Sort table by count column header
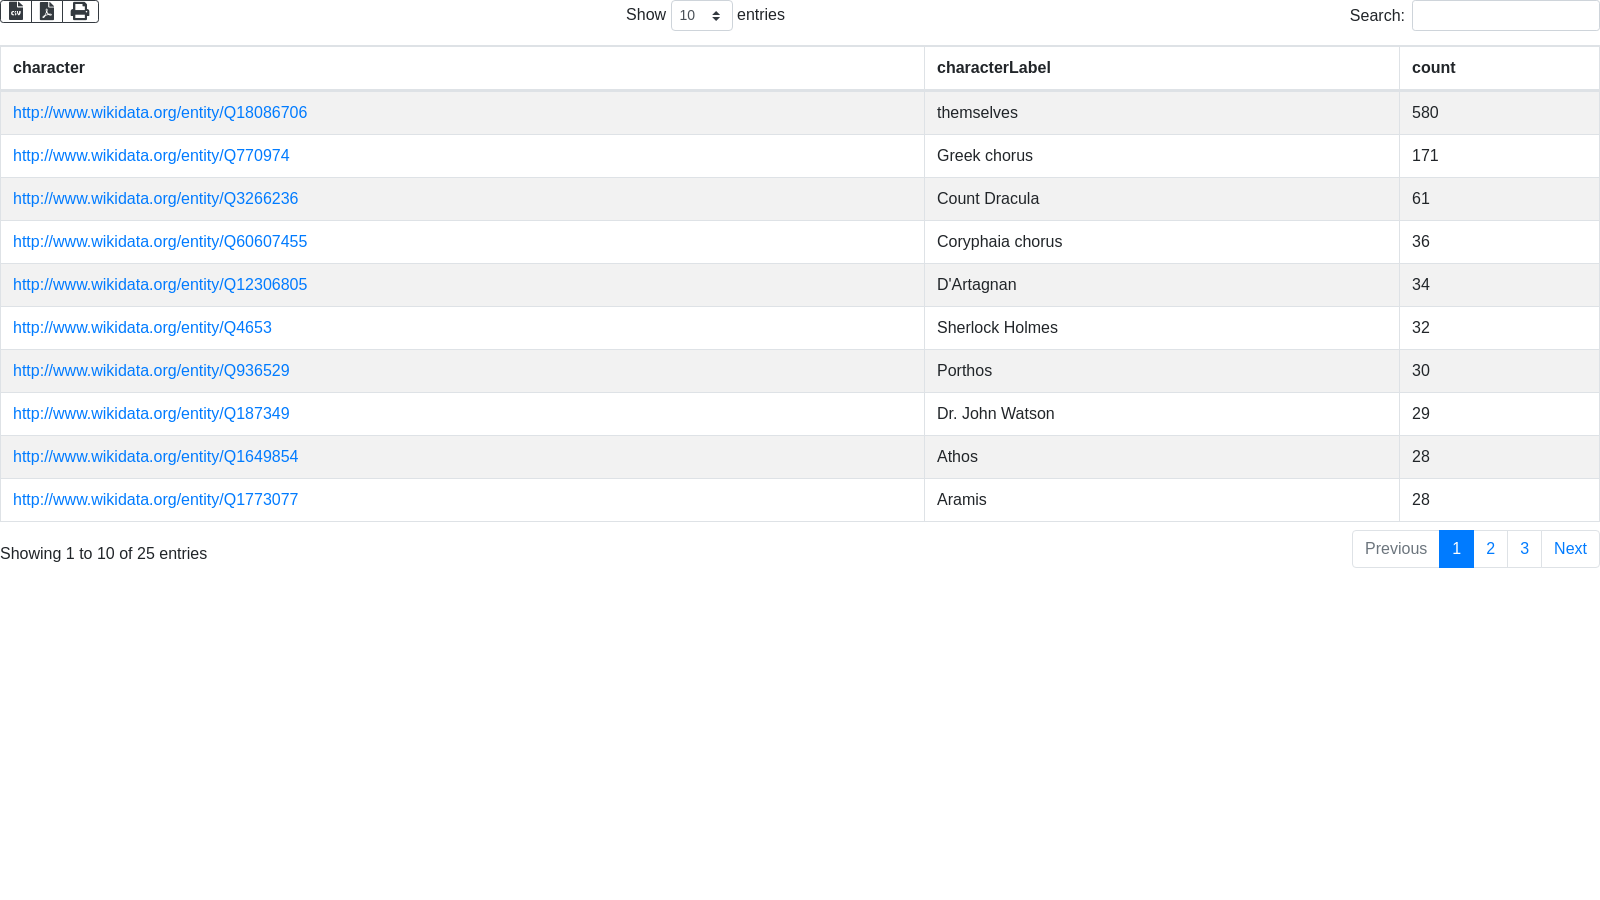 pos(1433,68)
